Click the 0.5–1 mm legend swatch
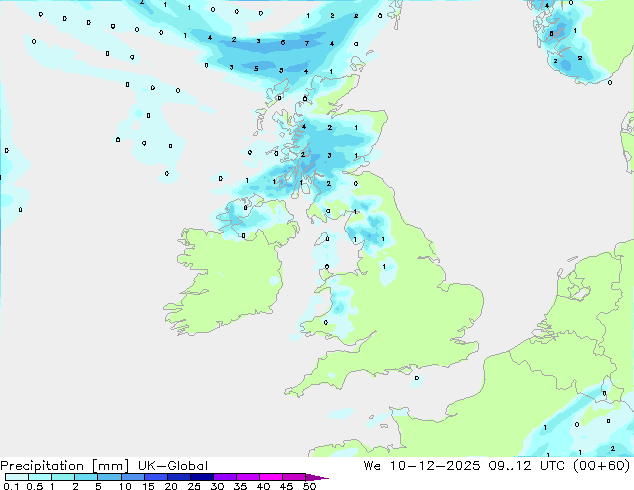The image size is (634, 490). 40,477
